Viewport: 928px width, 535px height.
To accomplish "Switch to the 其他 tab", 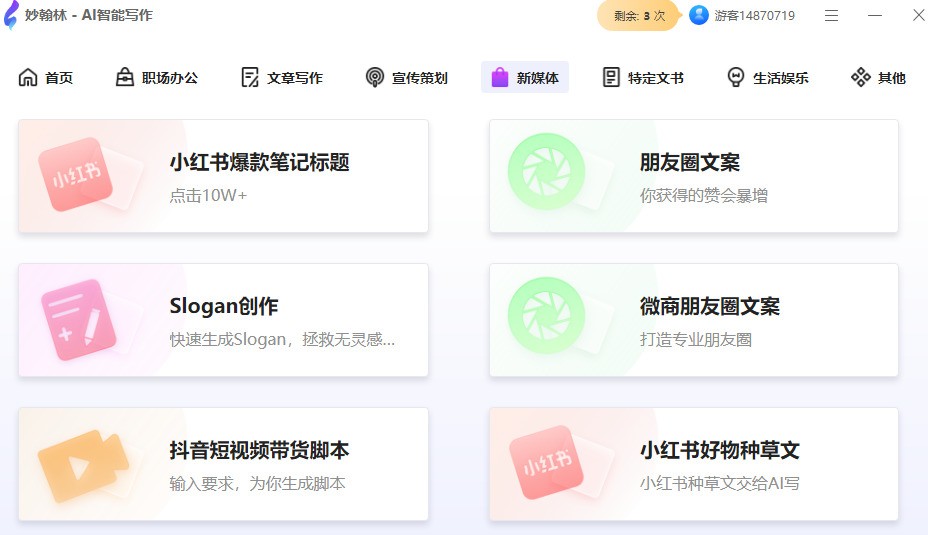I will click(878, 78).
